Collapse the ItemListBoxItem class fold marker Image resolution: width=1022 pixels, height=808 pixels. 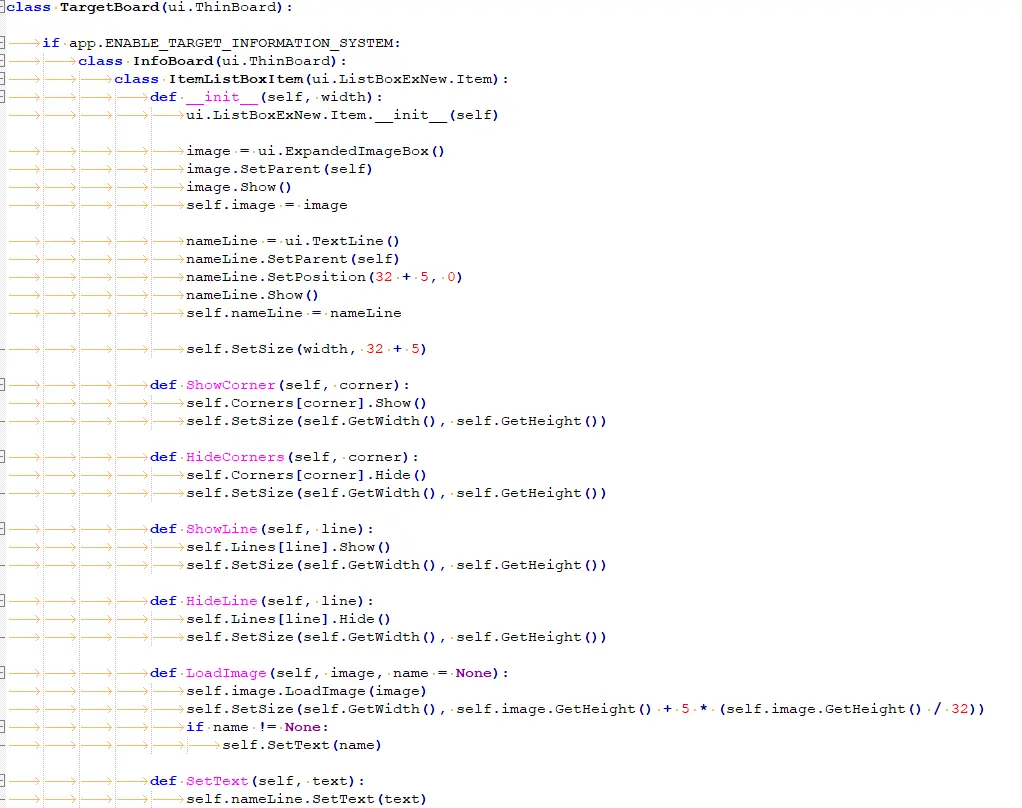(3, 78)
